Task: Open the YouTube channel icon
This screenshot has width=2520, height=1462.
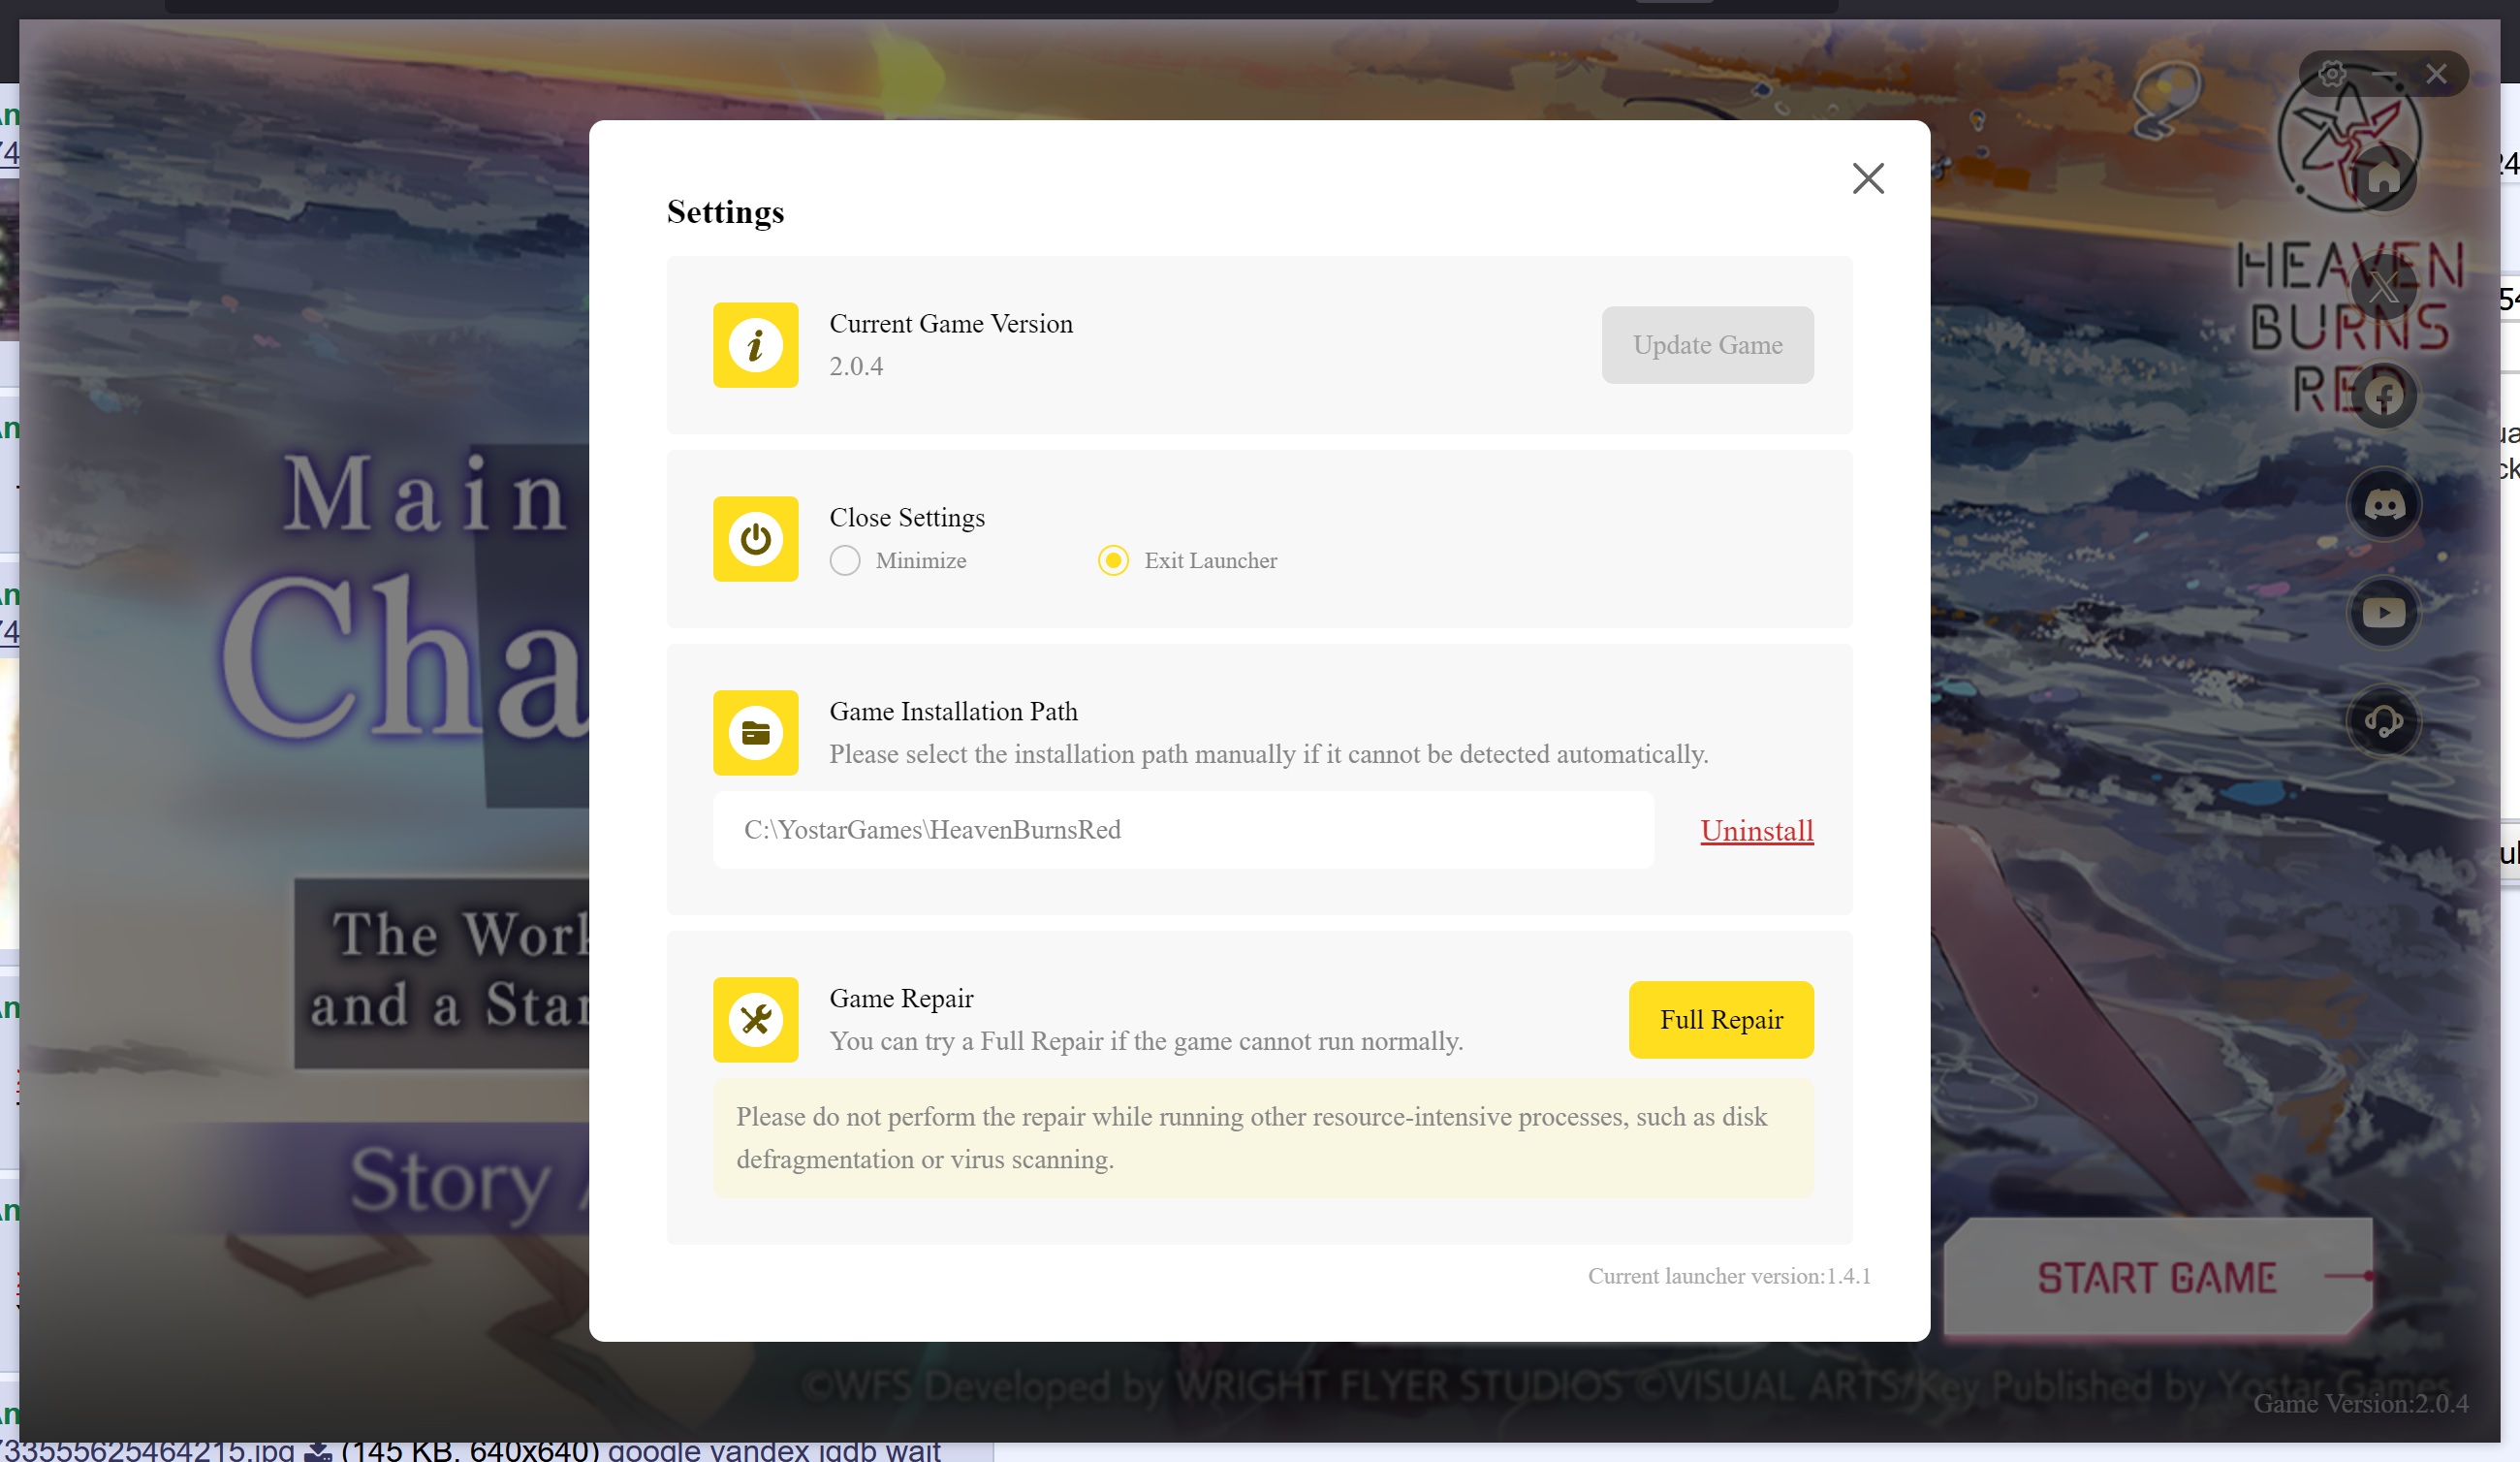Action: (2384, 612)
